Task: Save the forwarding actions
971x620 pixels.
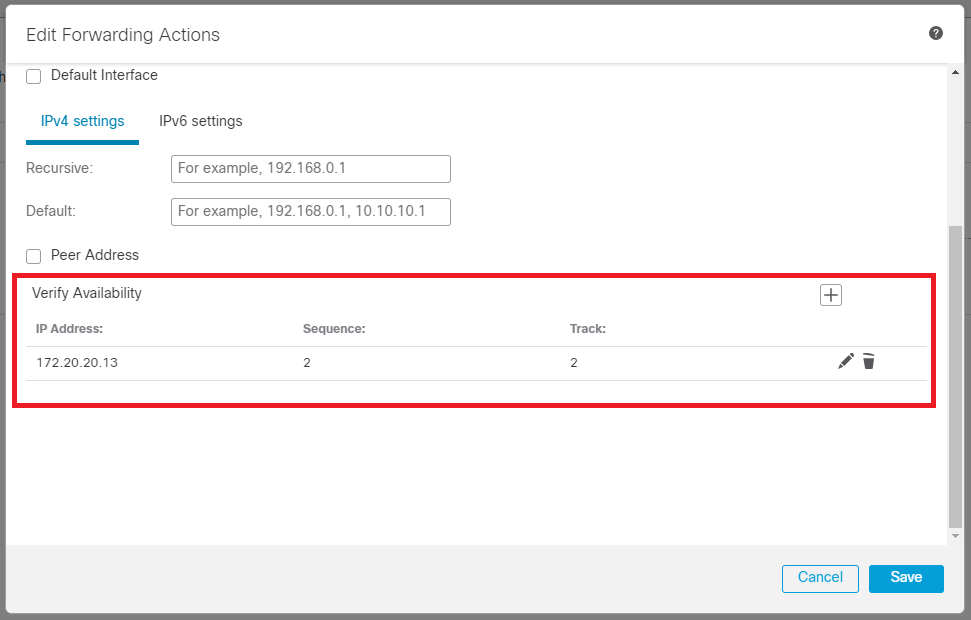Action: [x=906, y=578]
